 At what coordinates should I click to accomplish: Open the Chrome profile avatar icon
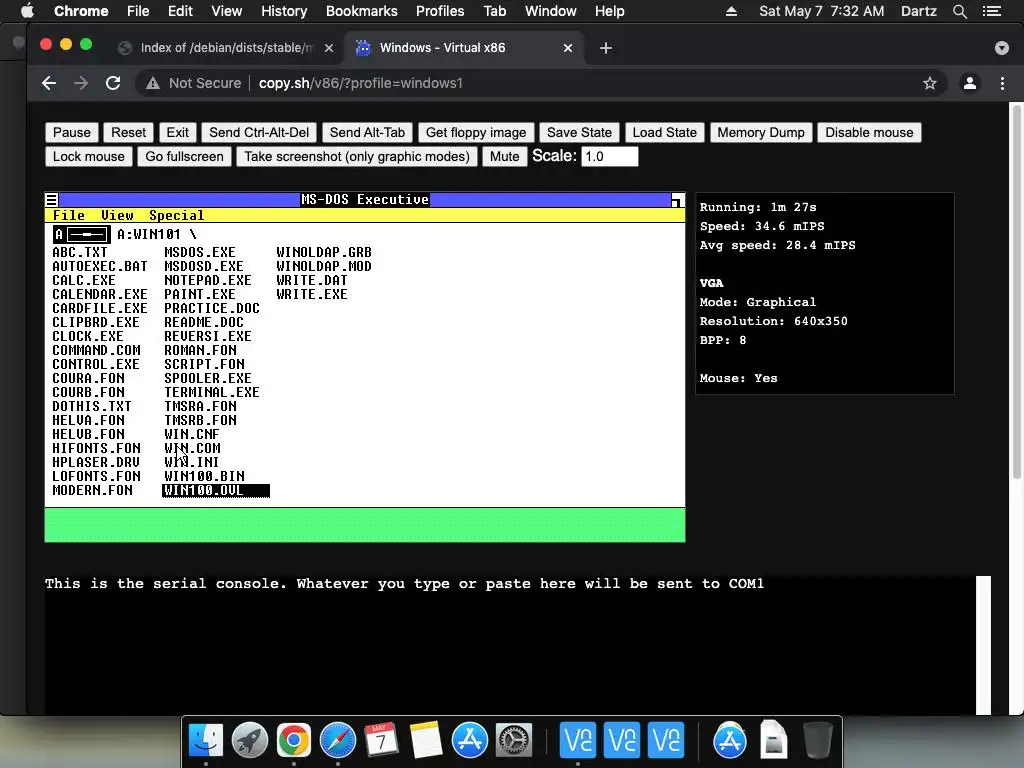coord(970,83)
